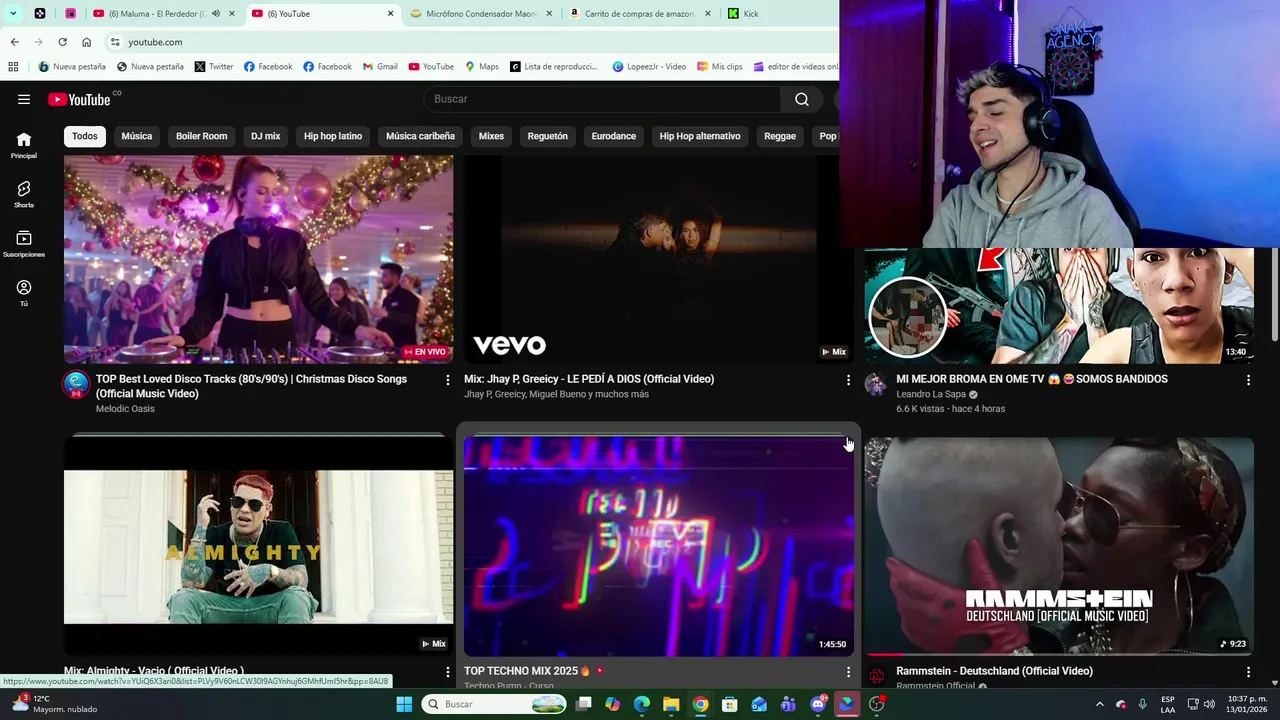Open the LE PEDÍ A DIOS mix title
1280x720 pixels.
coord(589,379)
